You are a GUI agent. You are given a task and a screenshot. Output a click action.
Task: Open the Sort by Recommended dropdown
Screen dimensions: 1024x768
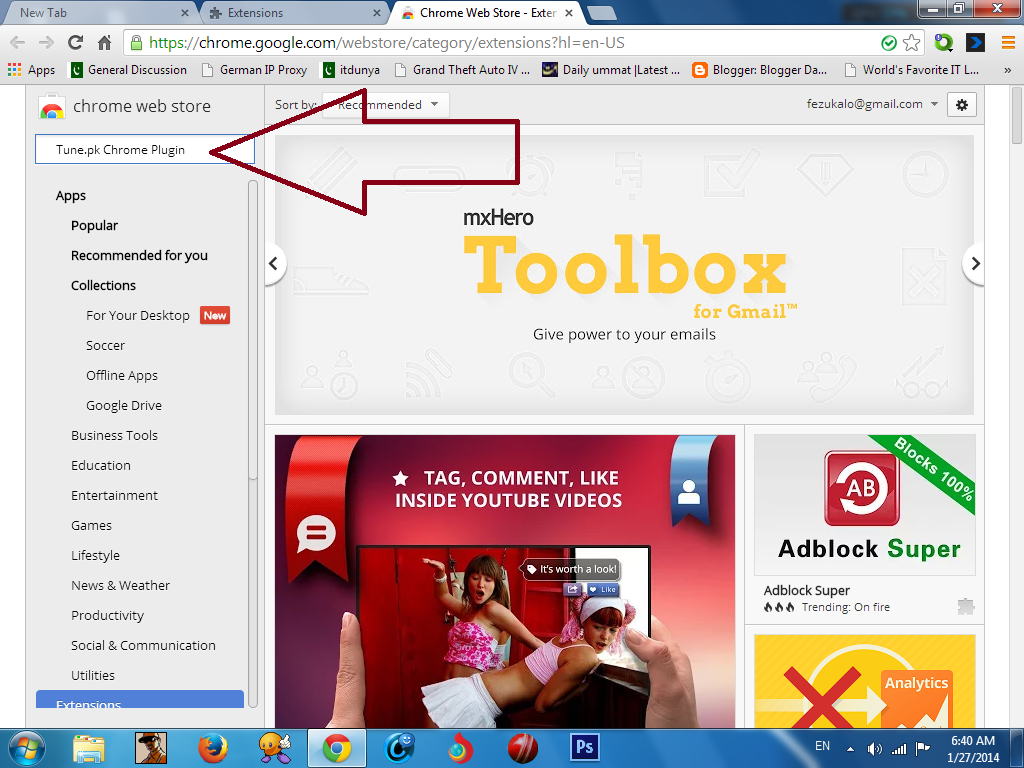pos(385,104)
